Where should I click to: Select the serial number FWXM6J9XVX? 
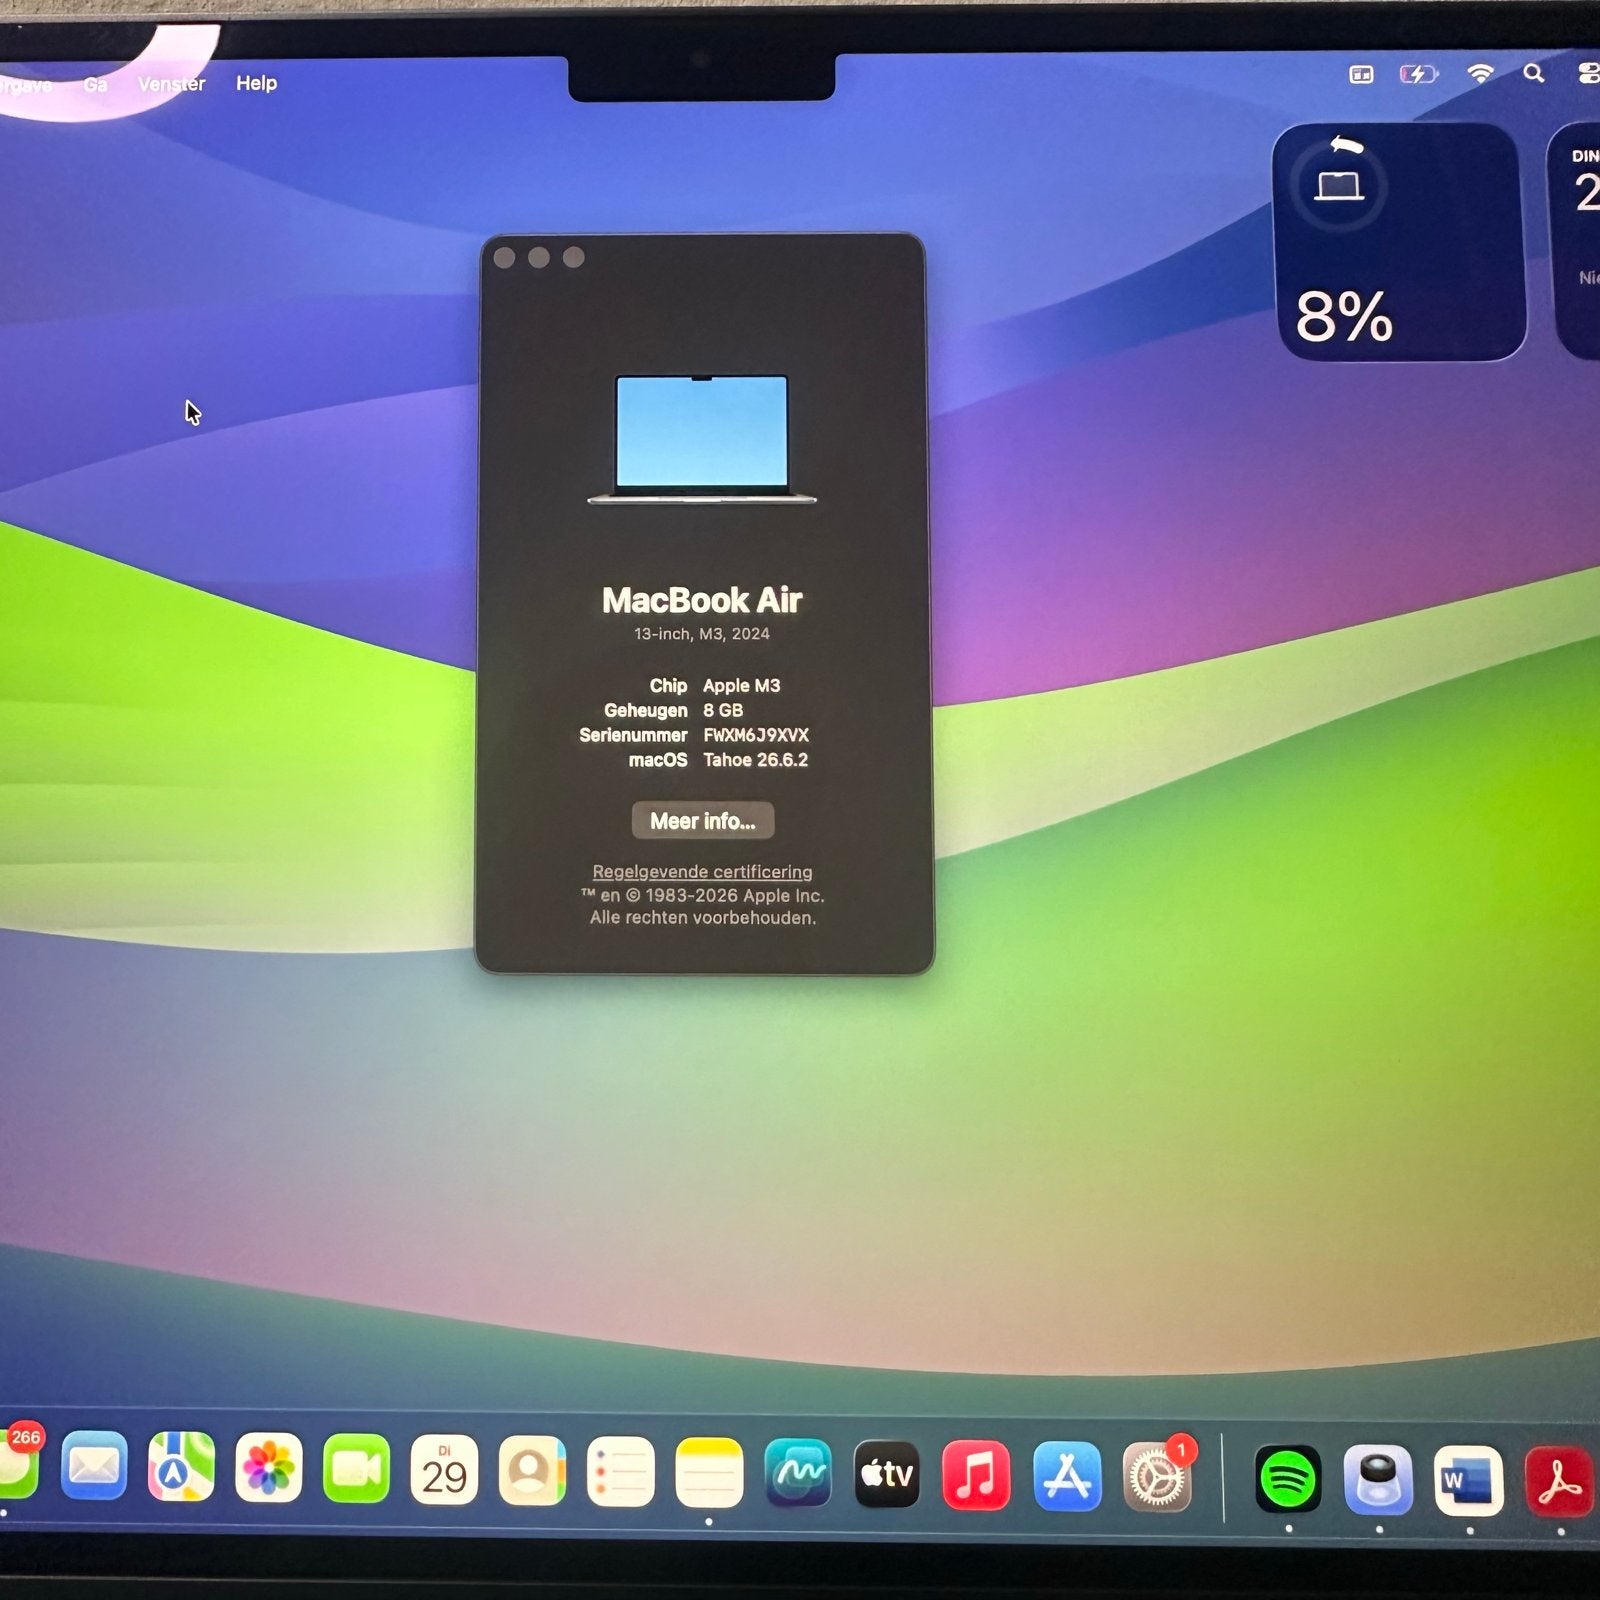(756, 735)
